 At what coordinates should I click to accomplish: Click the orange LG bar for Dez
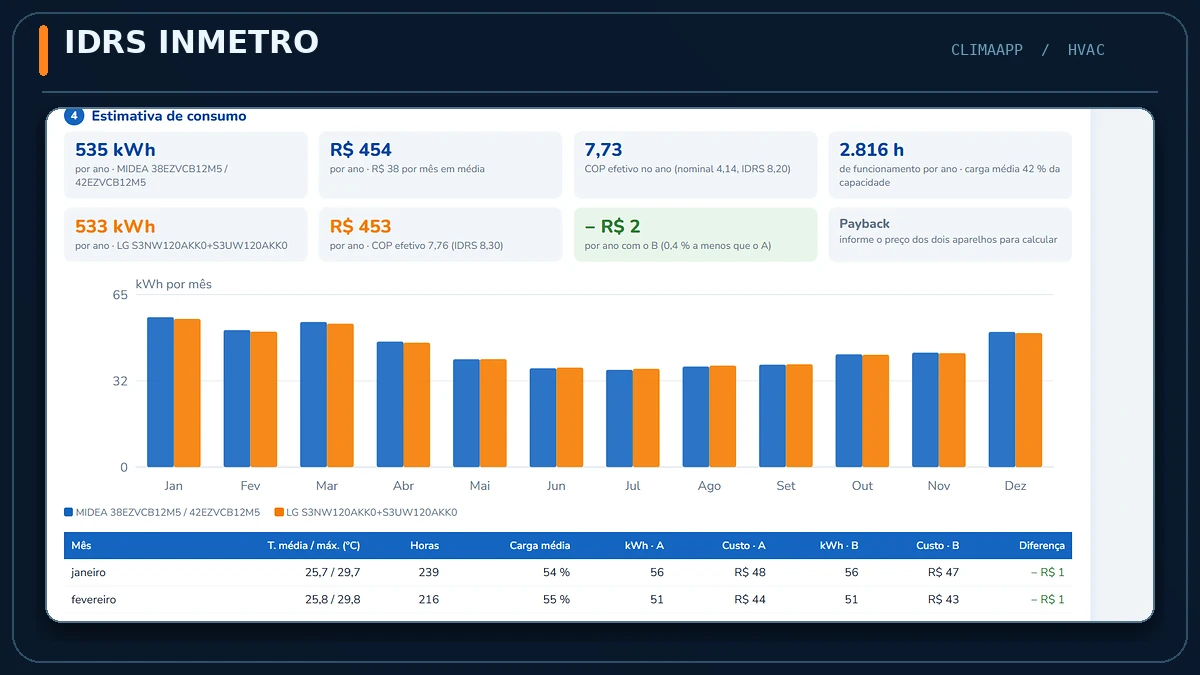(x=1029, y=400)
